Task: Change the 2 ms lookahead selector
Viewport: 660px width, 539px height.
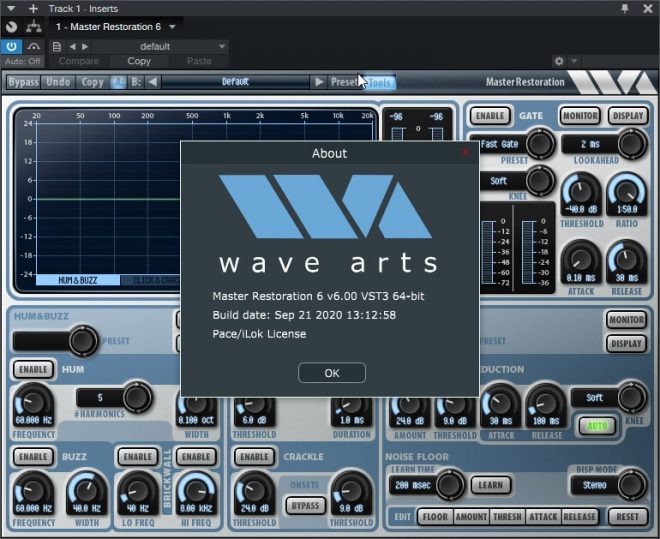Action: (604, 144)
